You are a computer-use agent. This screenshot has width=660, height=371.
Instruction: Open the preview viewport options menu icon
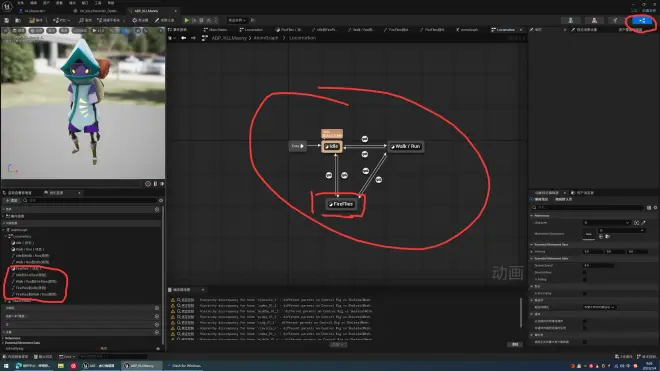click(x=5, y=31)
